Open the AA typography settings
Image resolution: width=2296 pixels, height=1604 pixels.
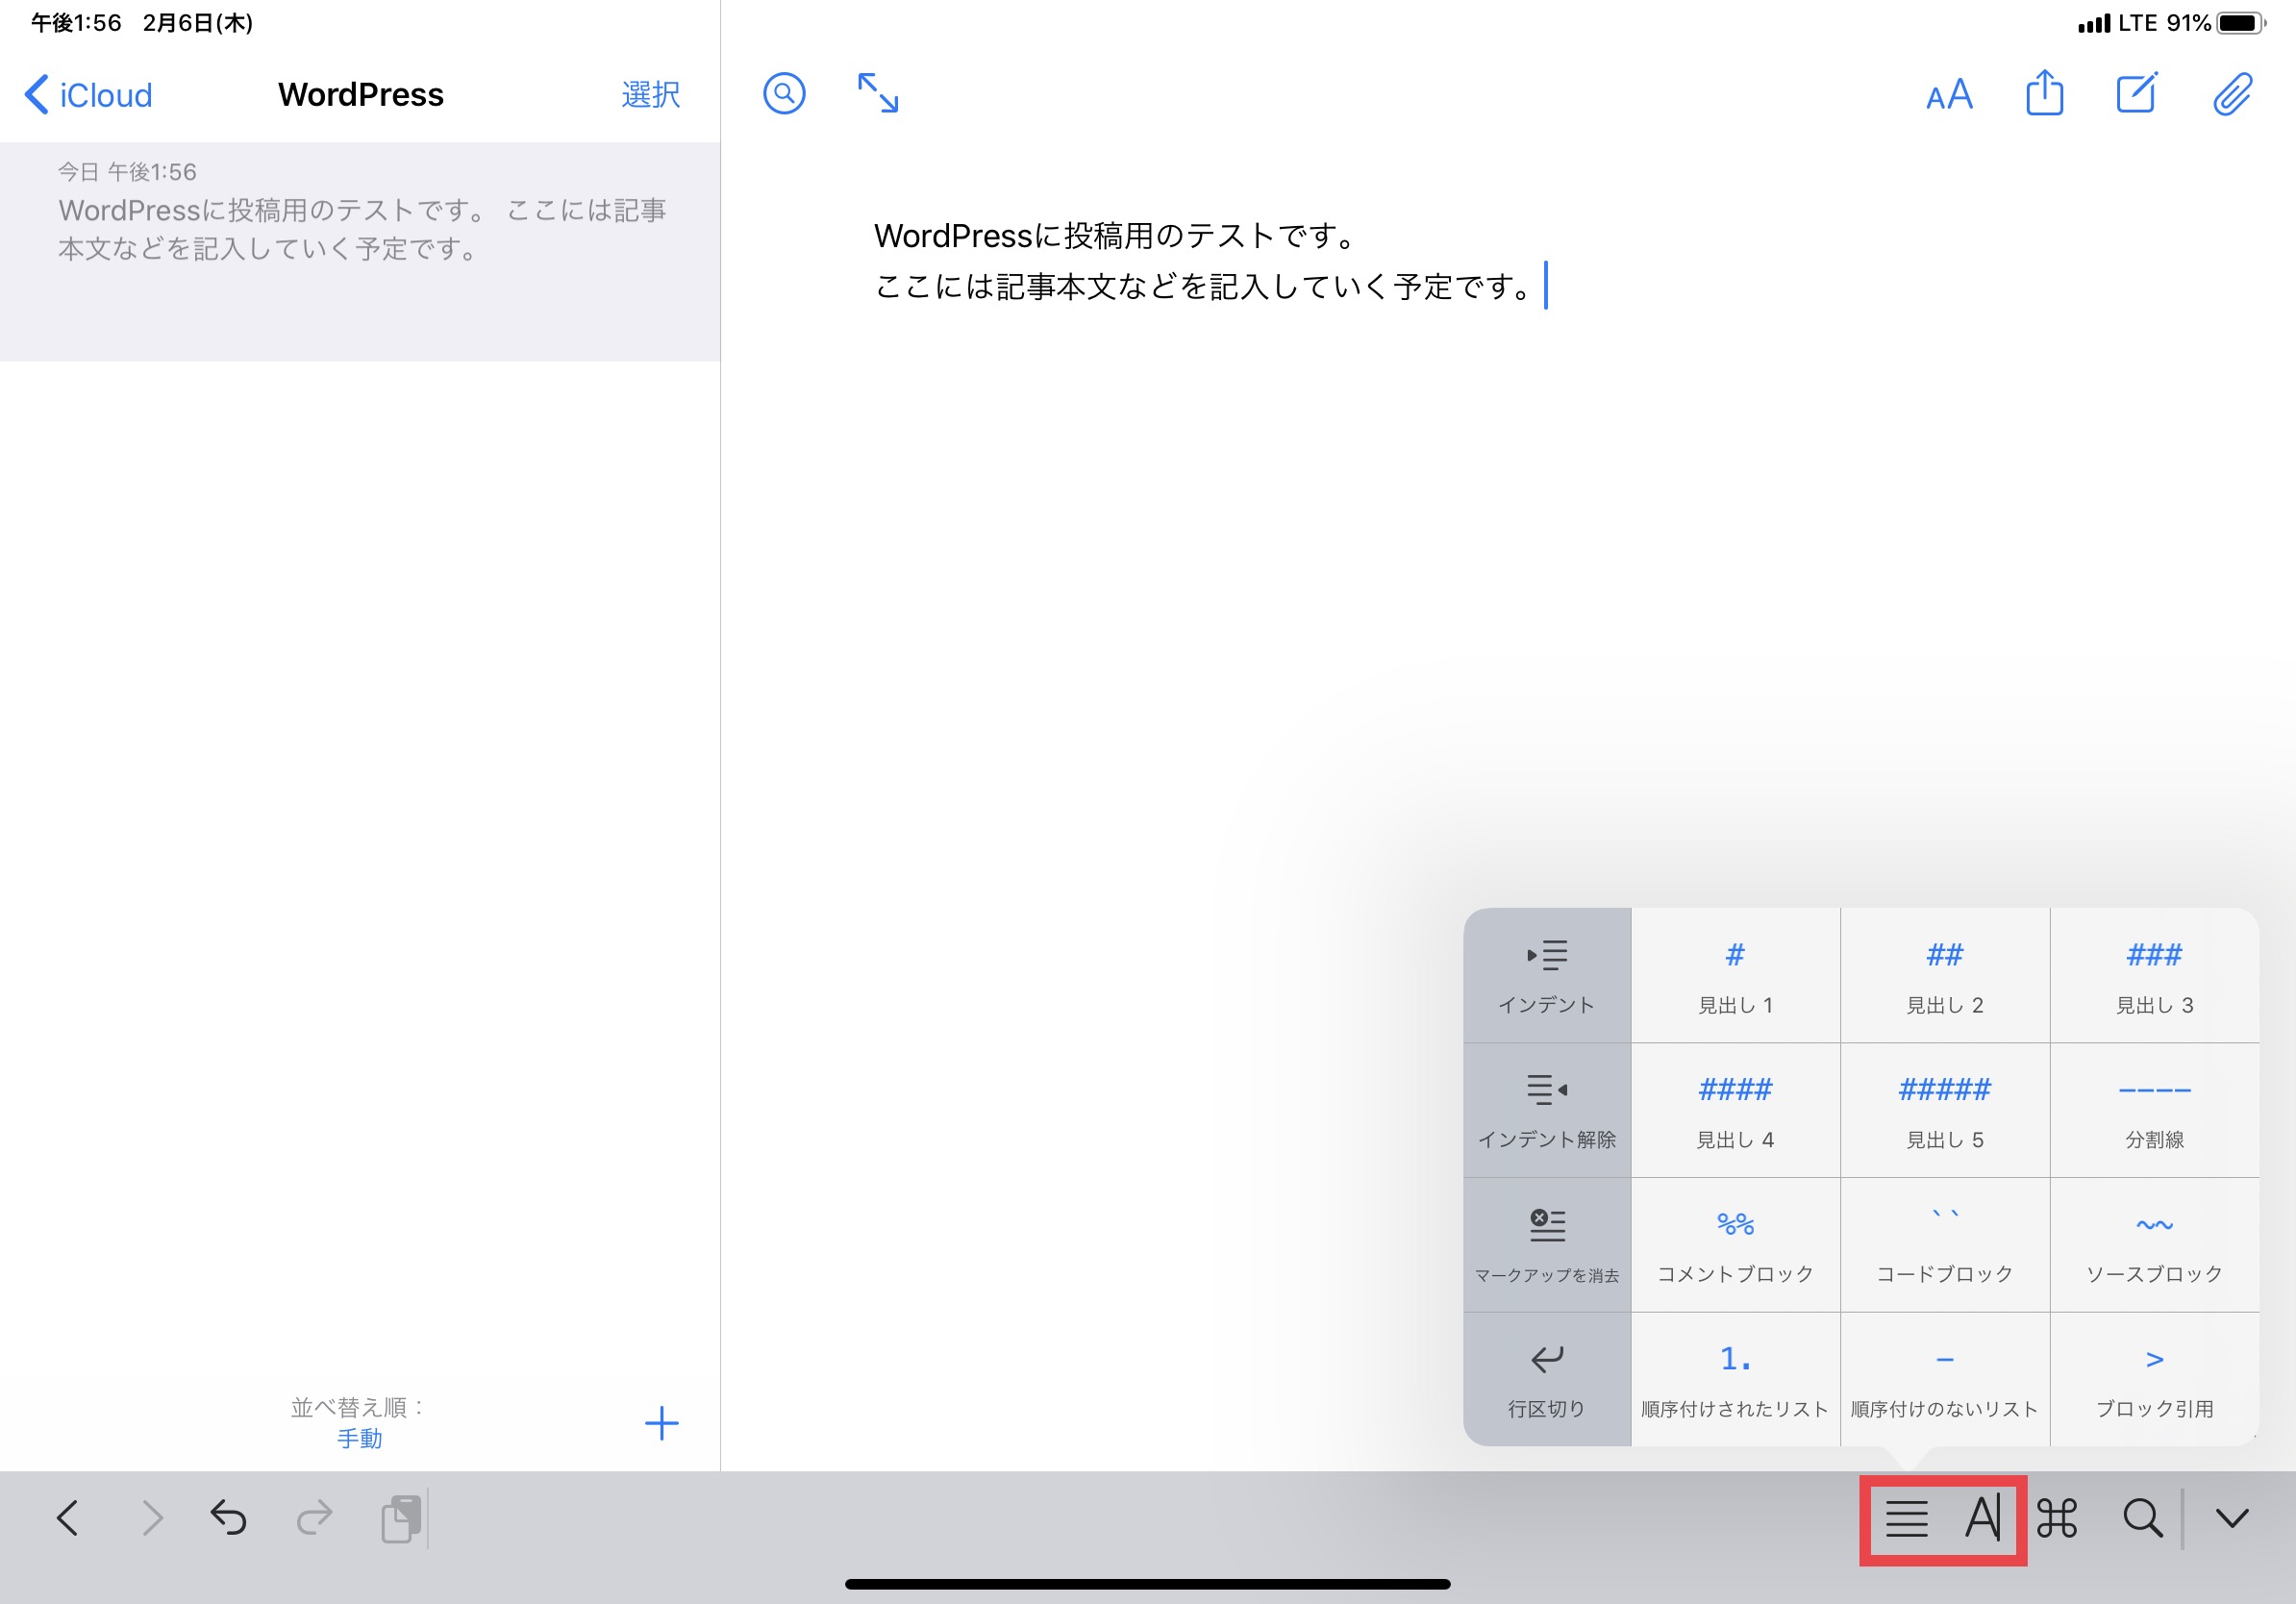click(x=1948, y=95)
